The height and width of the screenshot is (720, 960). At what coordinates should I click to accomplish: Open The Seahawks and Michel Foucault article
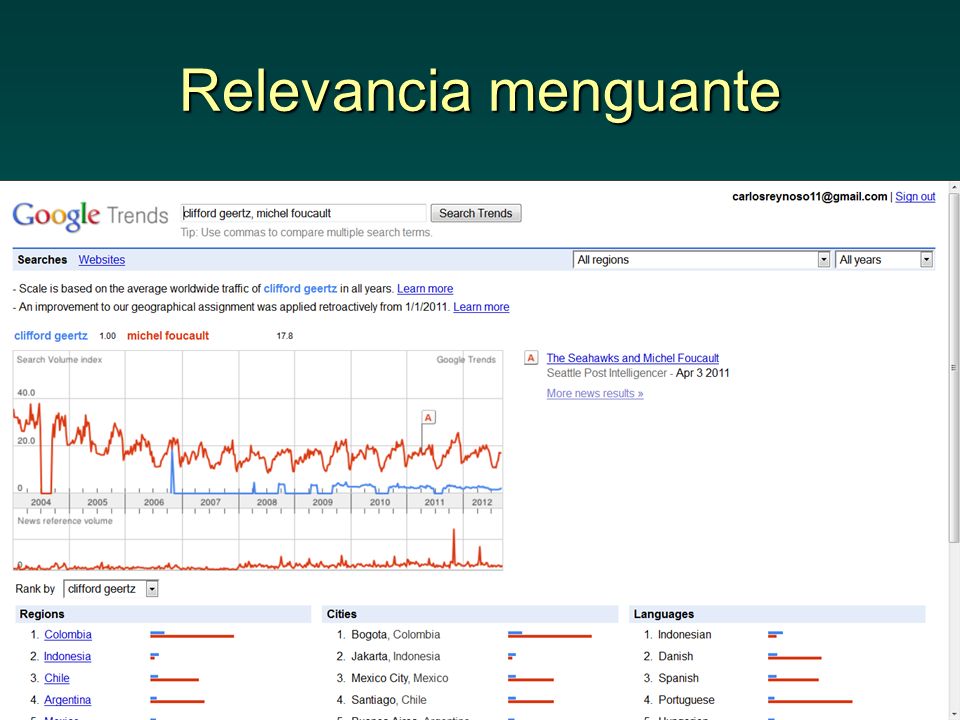coord(632,358)
